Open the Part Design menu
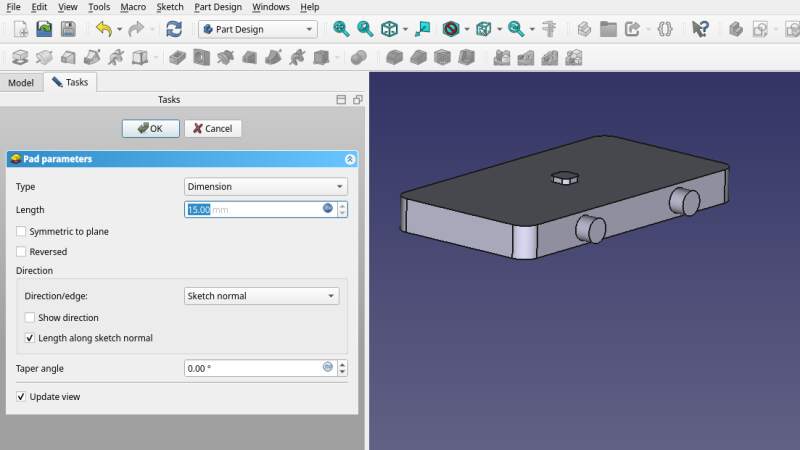This screenshot has height=450, width=800. point(218,7)
